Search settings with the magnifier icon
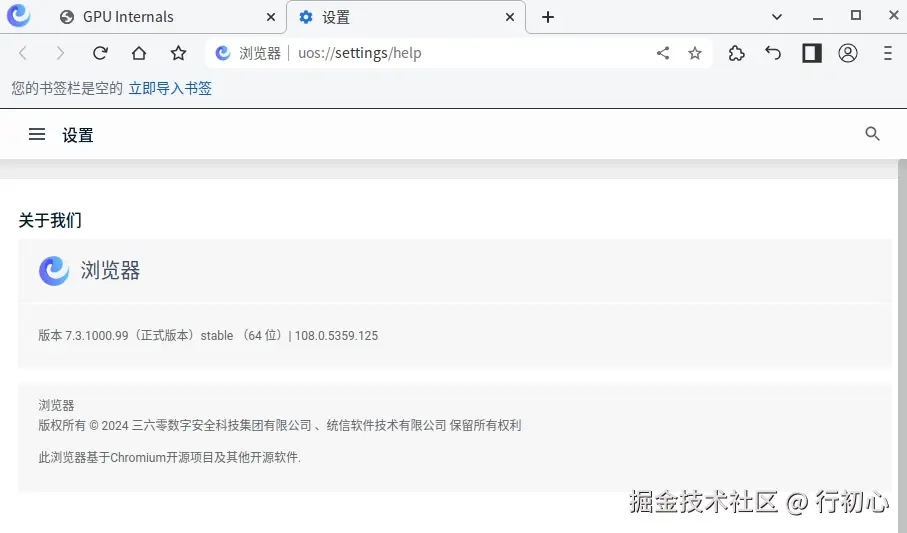Viewport: 907px width, 533px height. tap(872, 134)
